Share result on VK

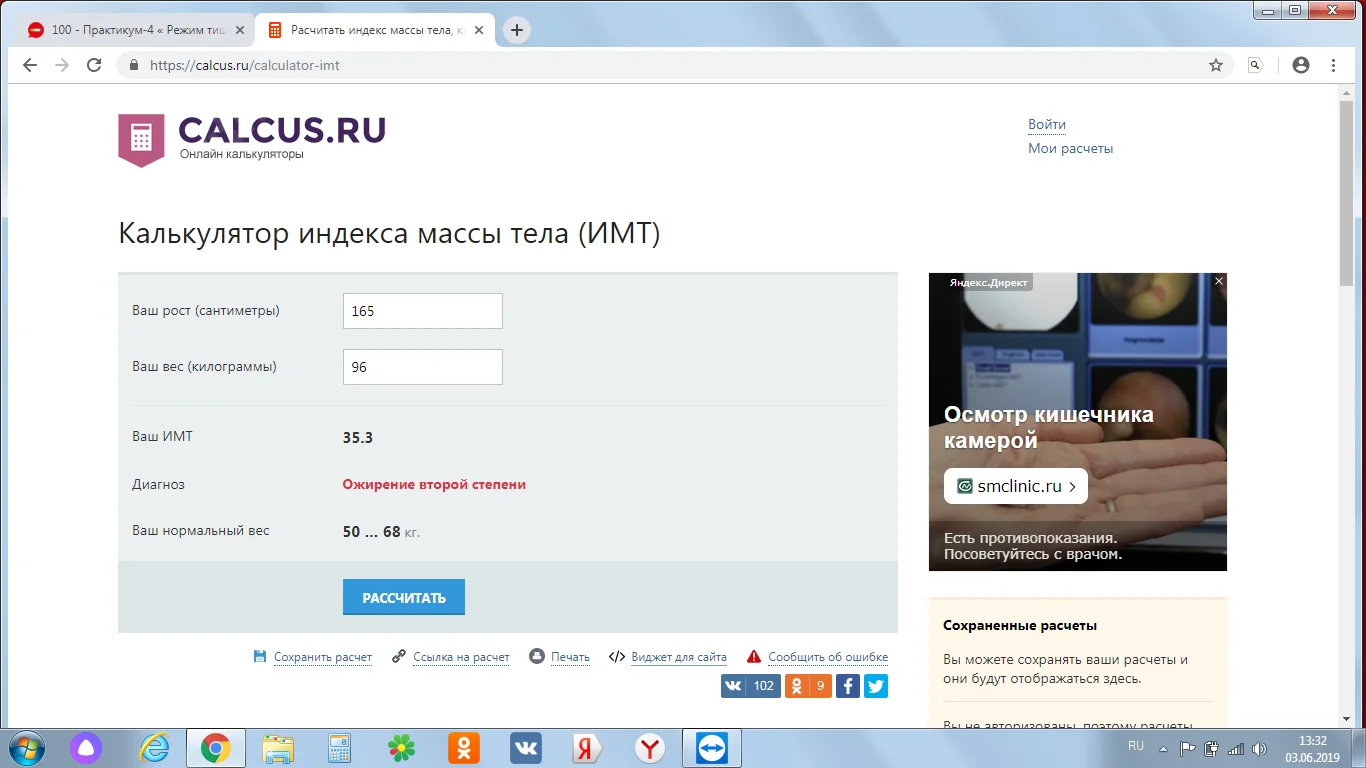[751, 686]
